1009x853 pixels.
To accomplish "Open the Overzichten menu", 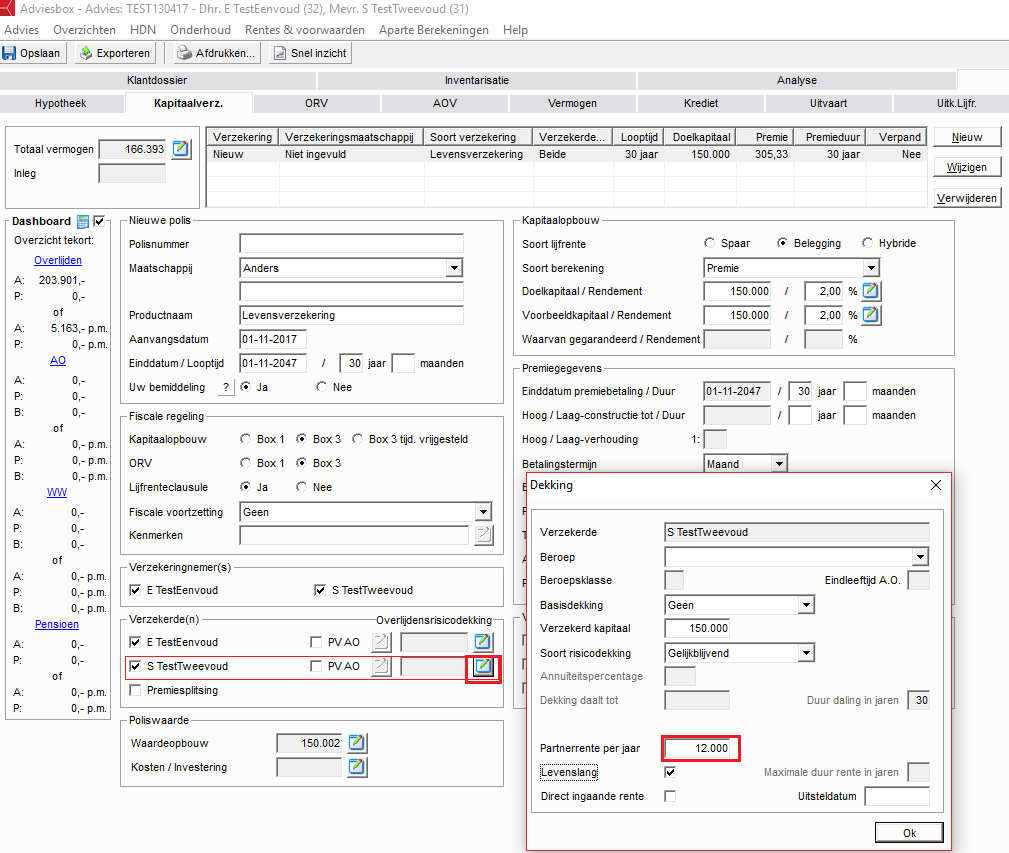I will [84, 30].
